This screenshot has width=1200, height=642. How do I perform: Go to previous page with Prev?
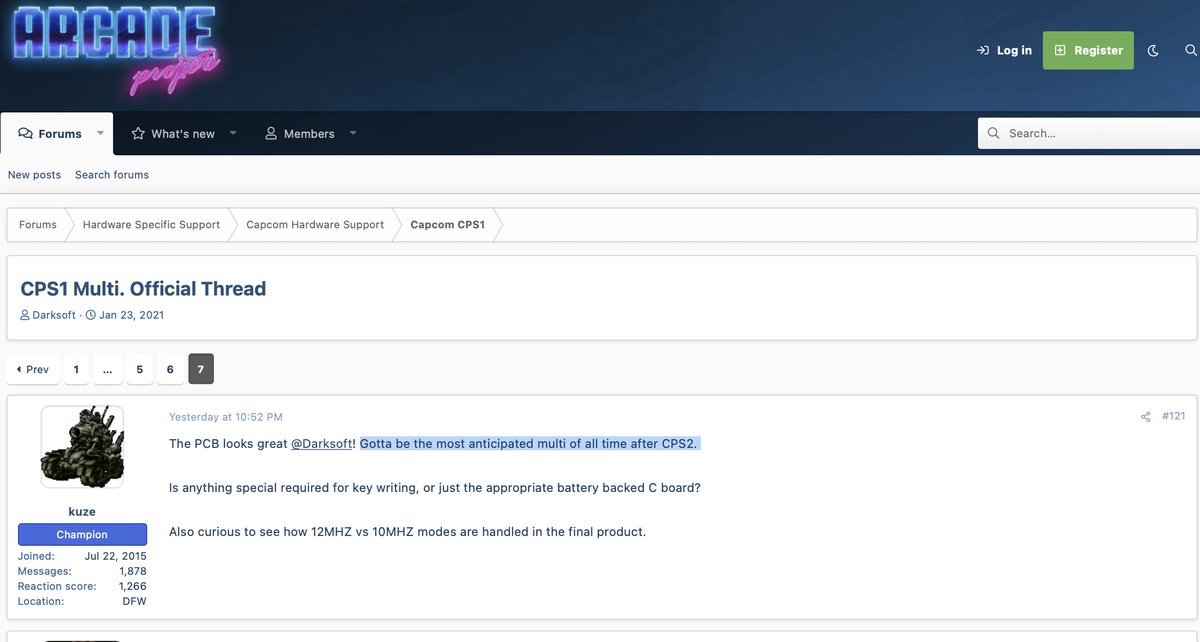(x=33, y=369)
